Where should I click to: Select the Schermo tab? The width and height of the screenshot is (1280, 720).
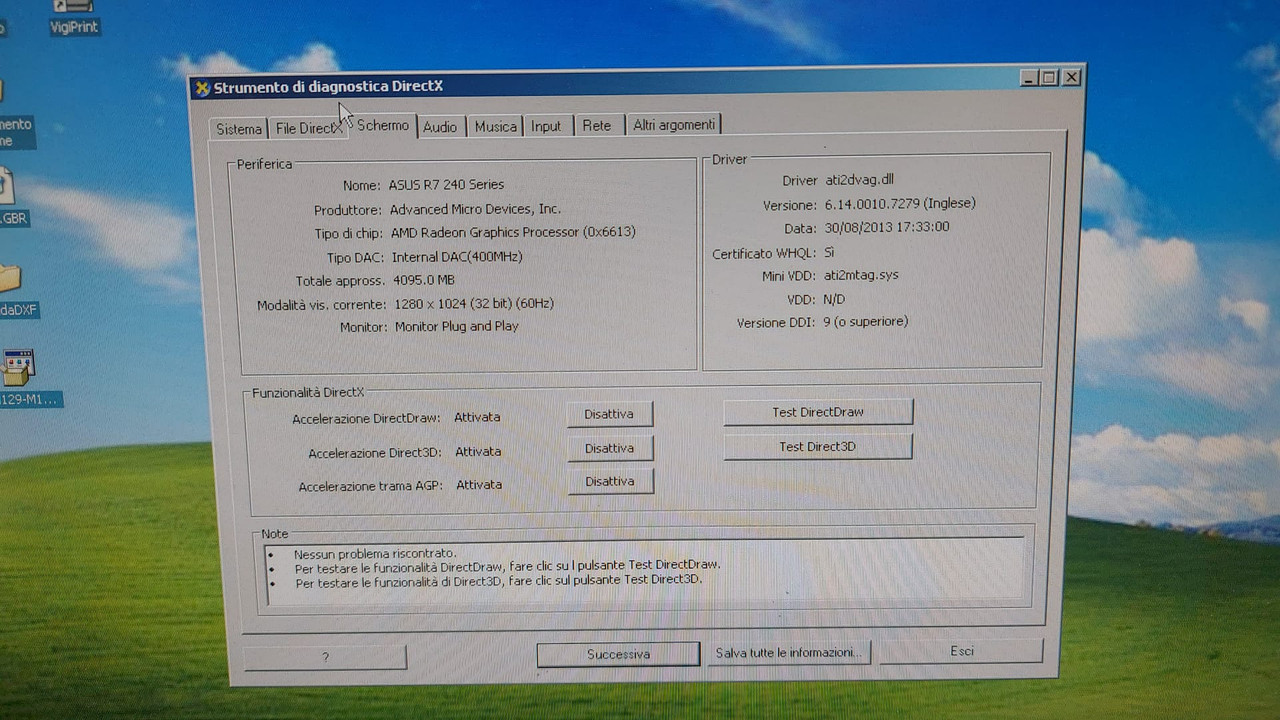point(383,125)
